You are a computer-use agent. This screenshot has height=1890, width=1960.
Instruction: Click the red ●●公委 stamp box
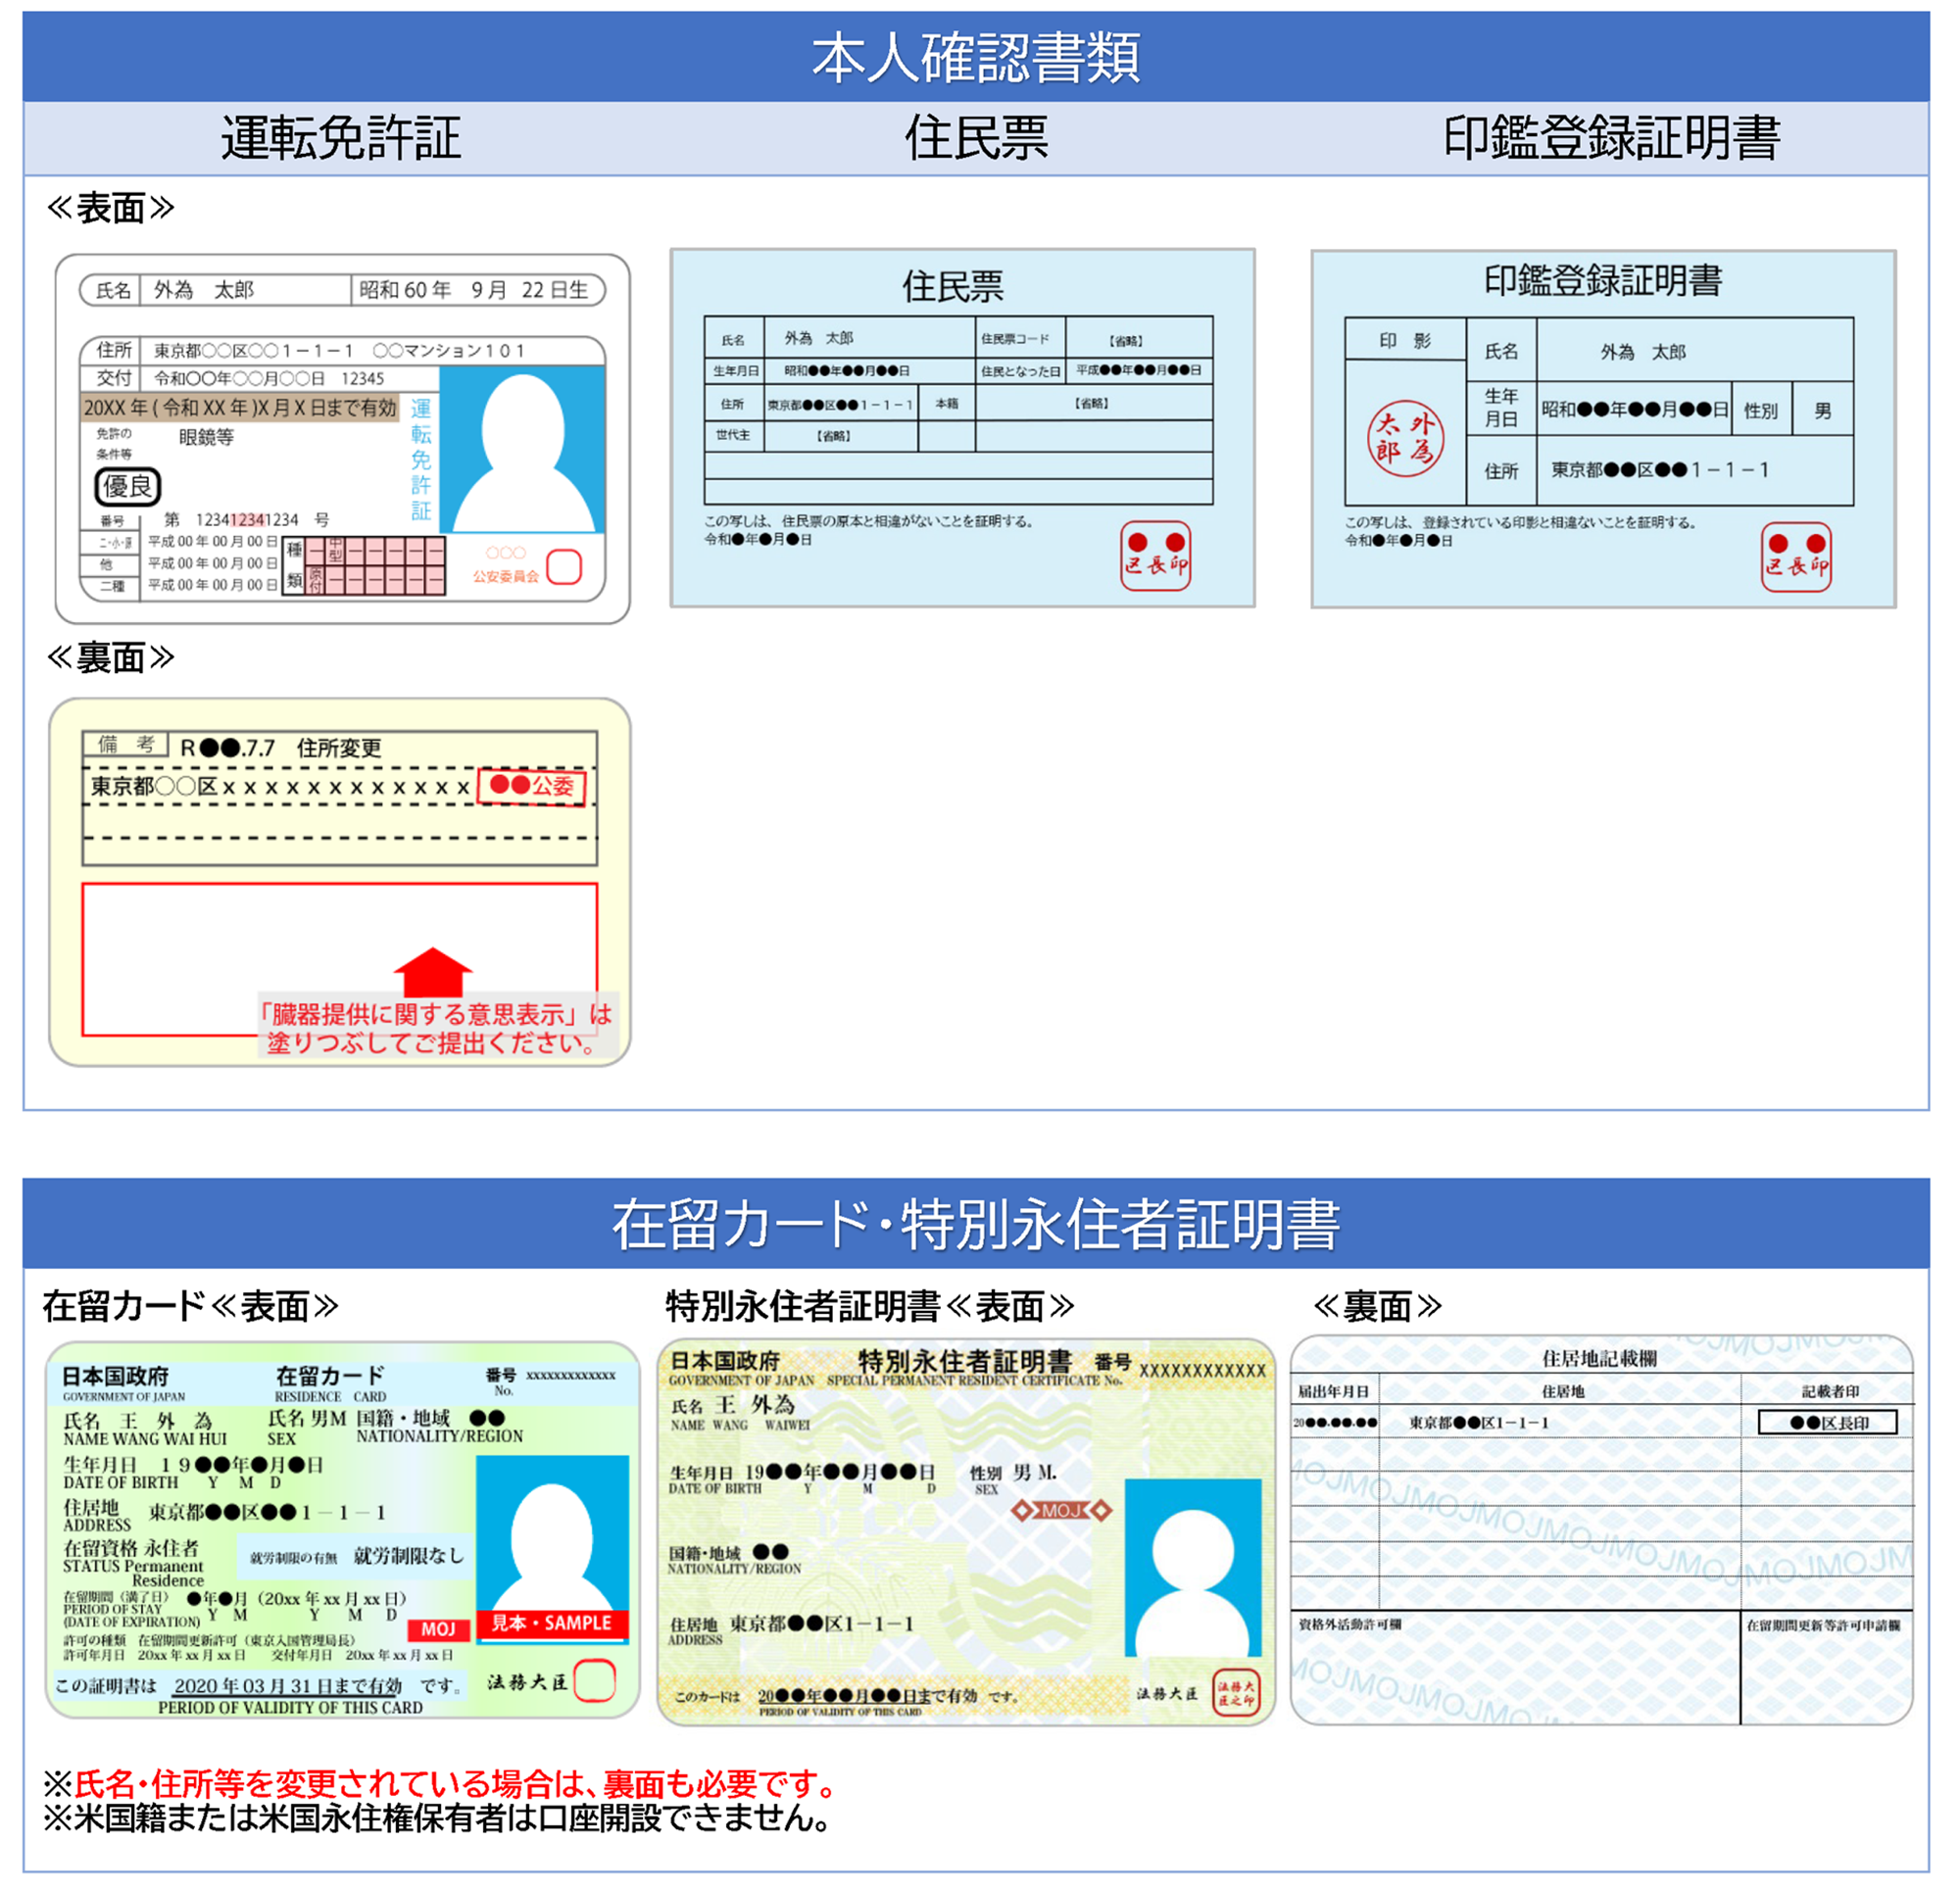click(532, 786)
